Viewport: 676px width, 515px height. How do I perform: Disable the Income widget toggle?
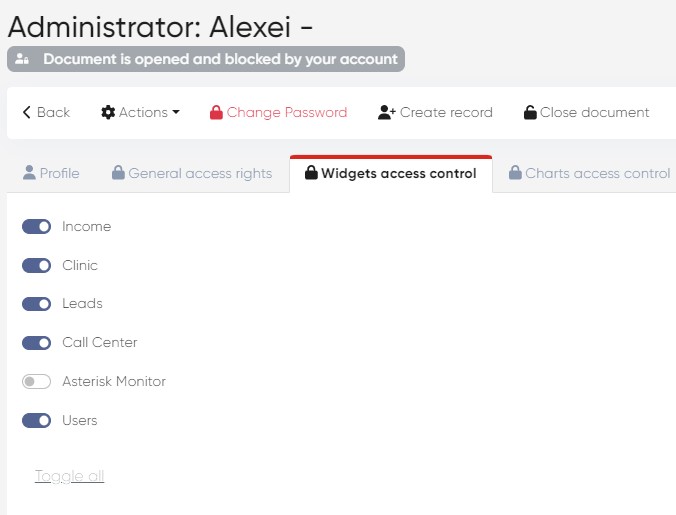click(x=37, y=227)
